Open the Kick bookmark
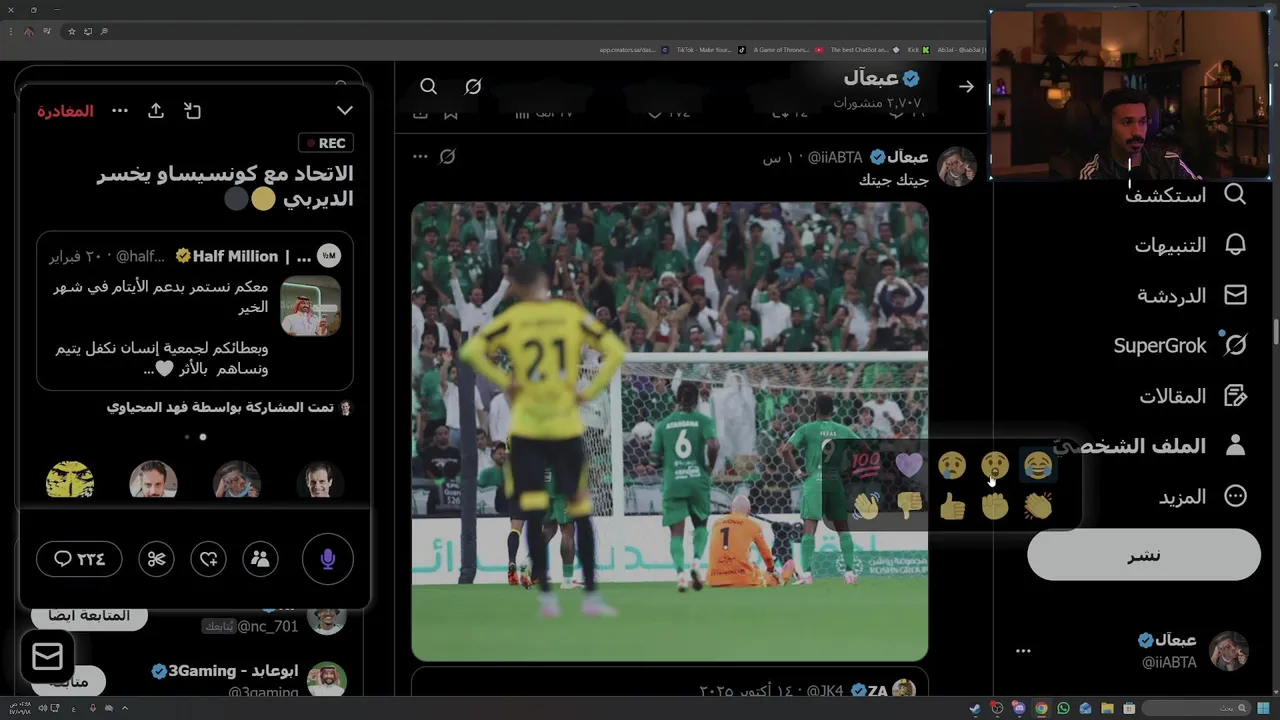 [x=917, y=50]
